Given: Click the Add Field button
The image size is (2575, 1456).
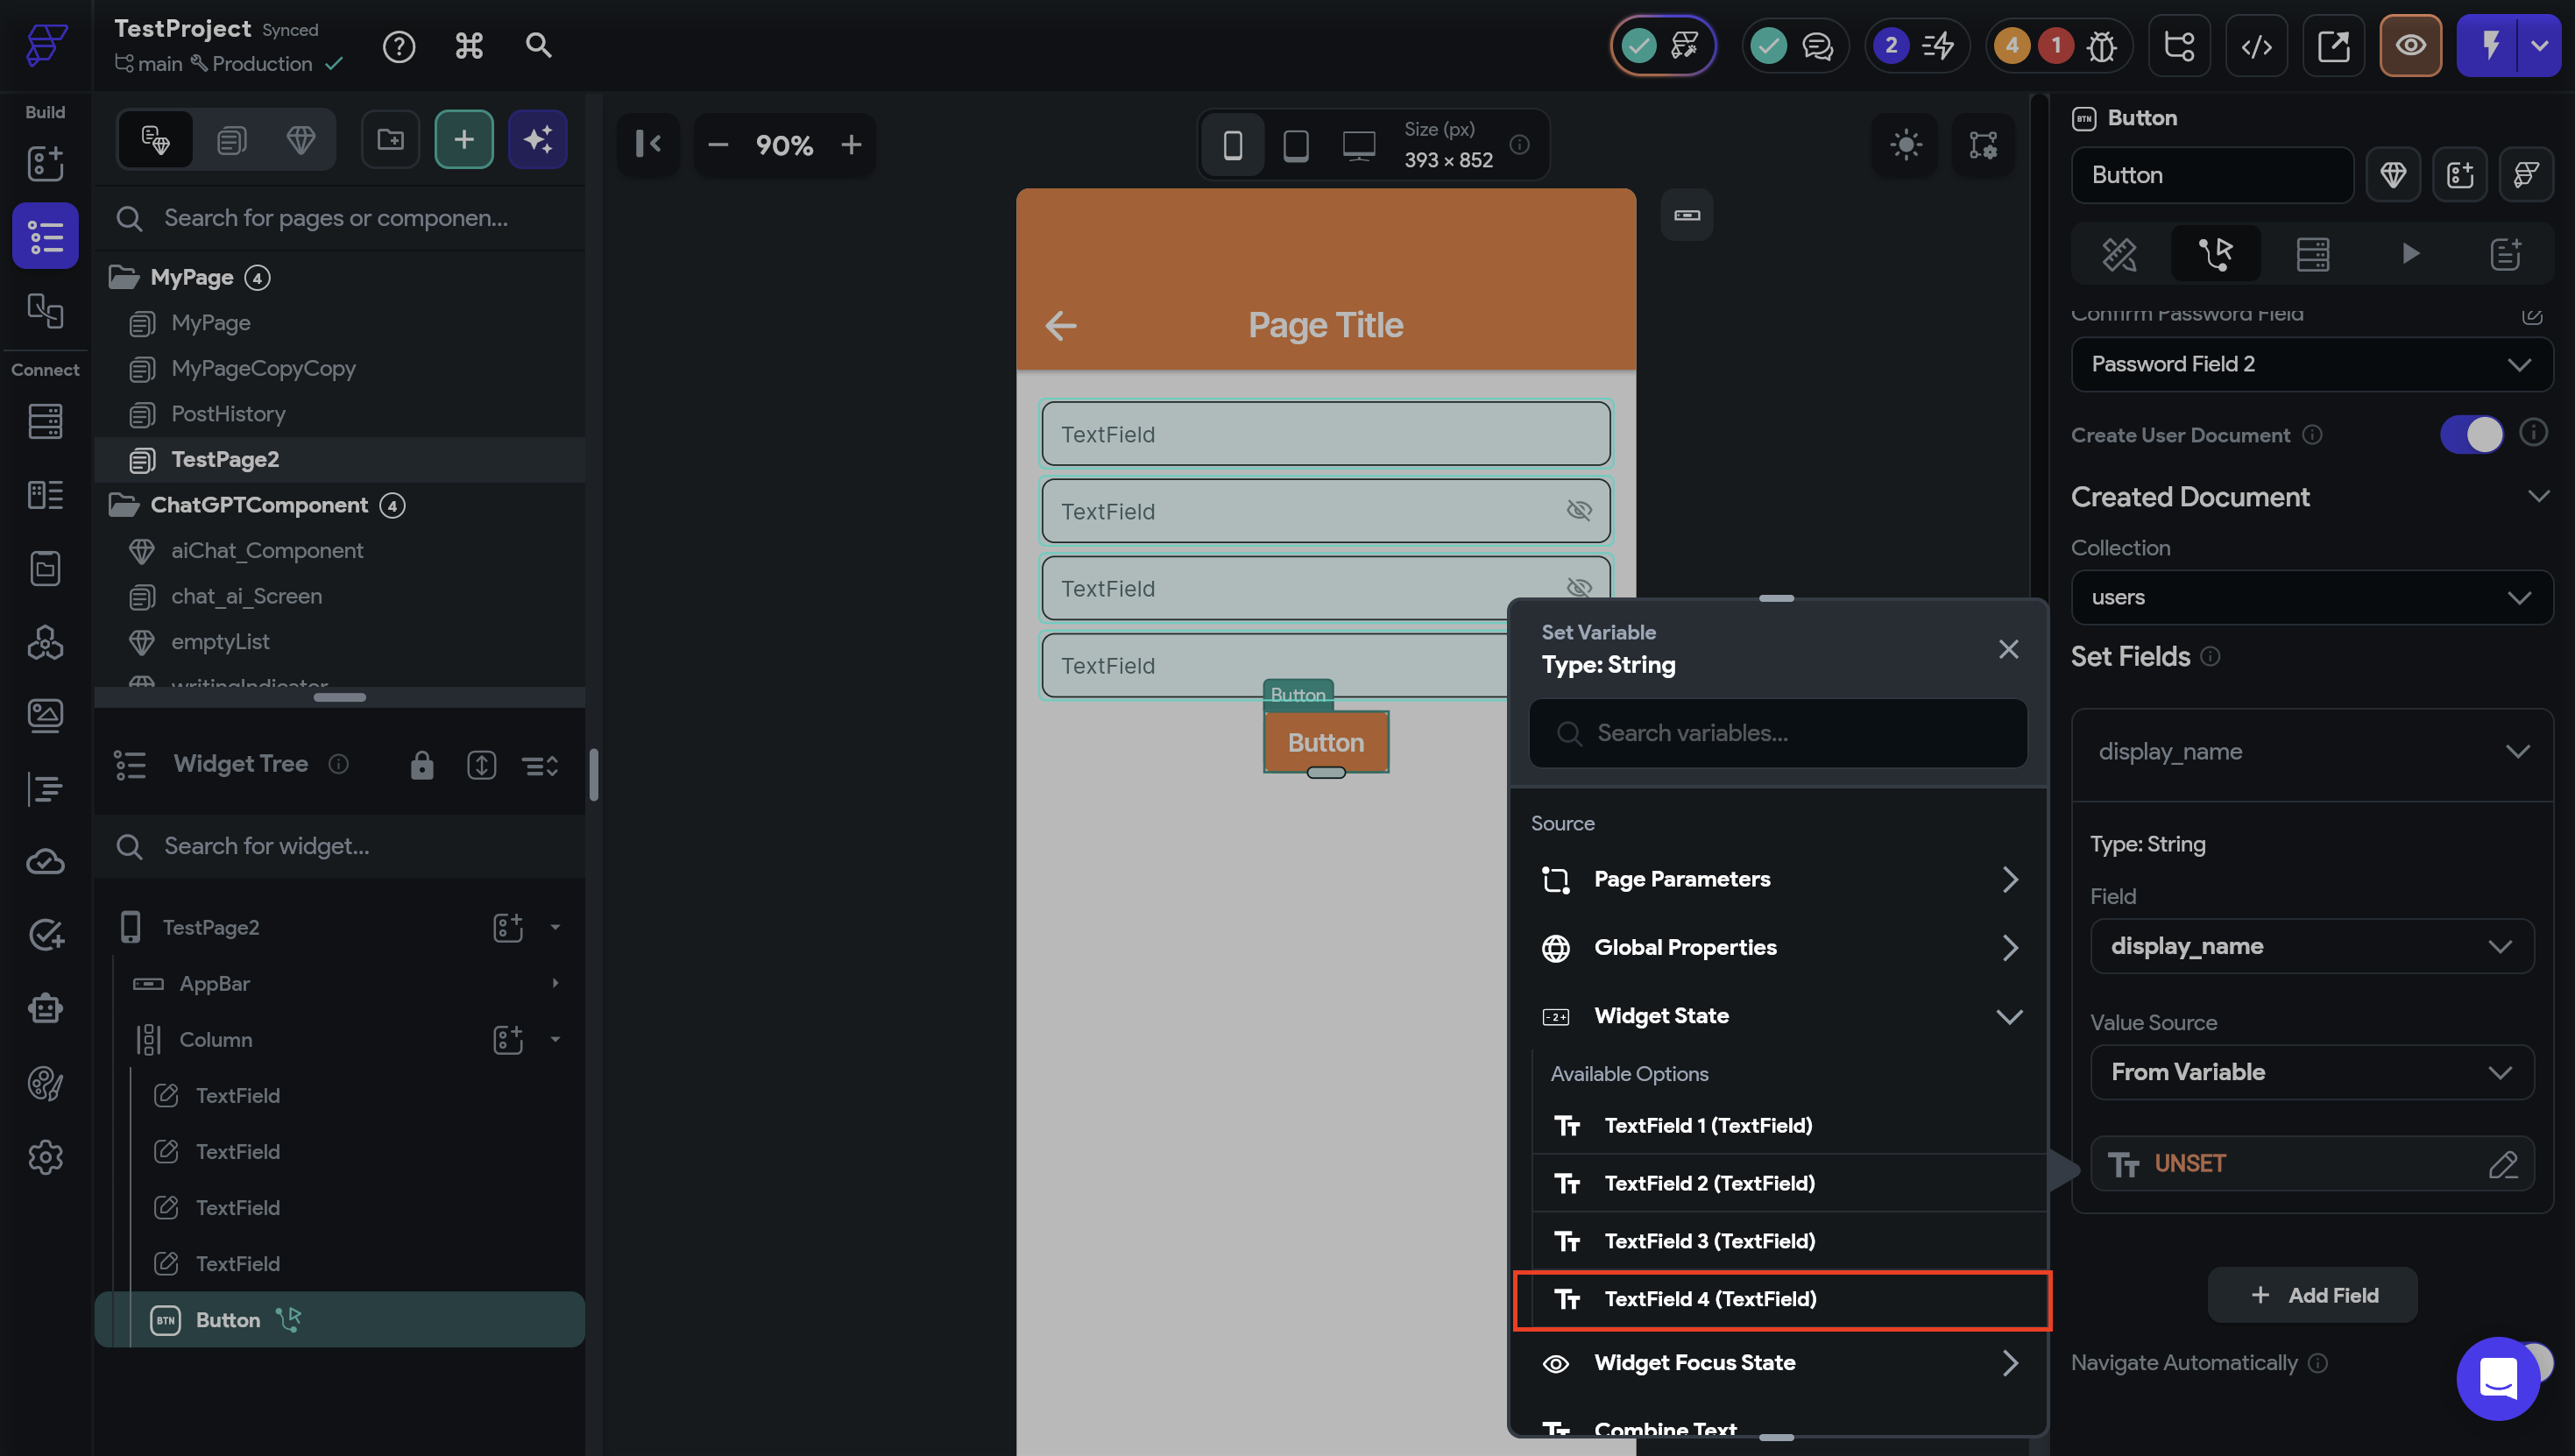Looking at the screenshot, I should pos(2311,1295).
